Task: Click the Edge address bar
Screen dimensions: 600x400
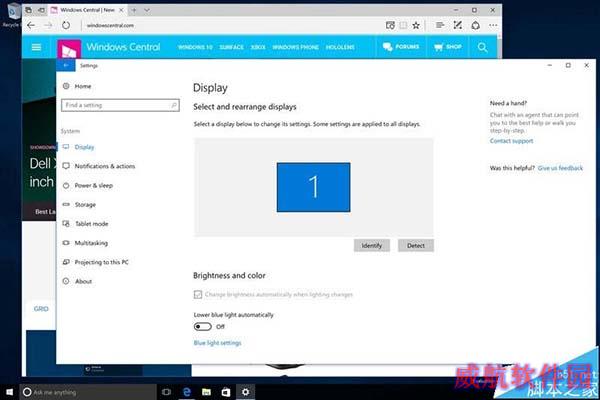Action: click(x=230, y=25)
